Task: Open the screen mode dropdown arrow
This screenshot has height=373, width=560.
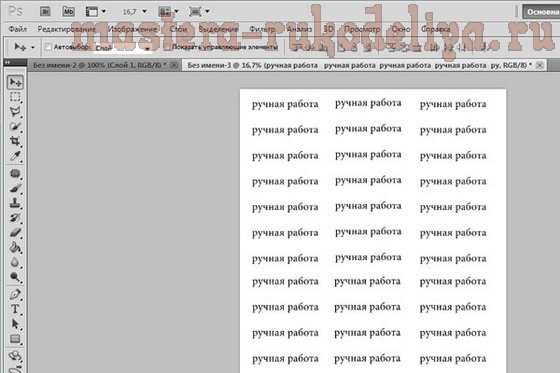Action: point(207,12)
